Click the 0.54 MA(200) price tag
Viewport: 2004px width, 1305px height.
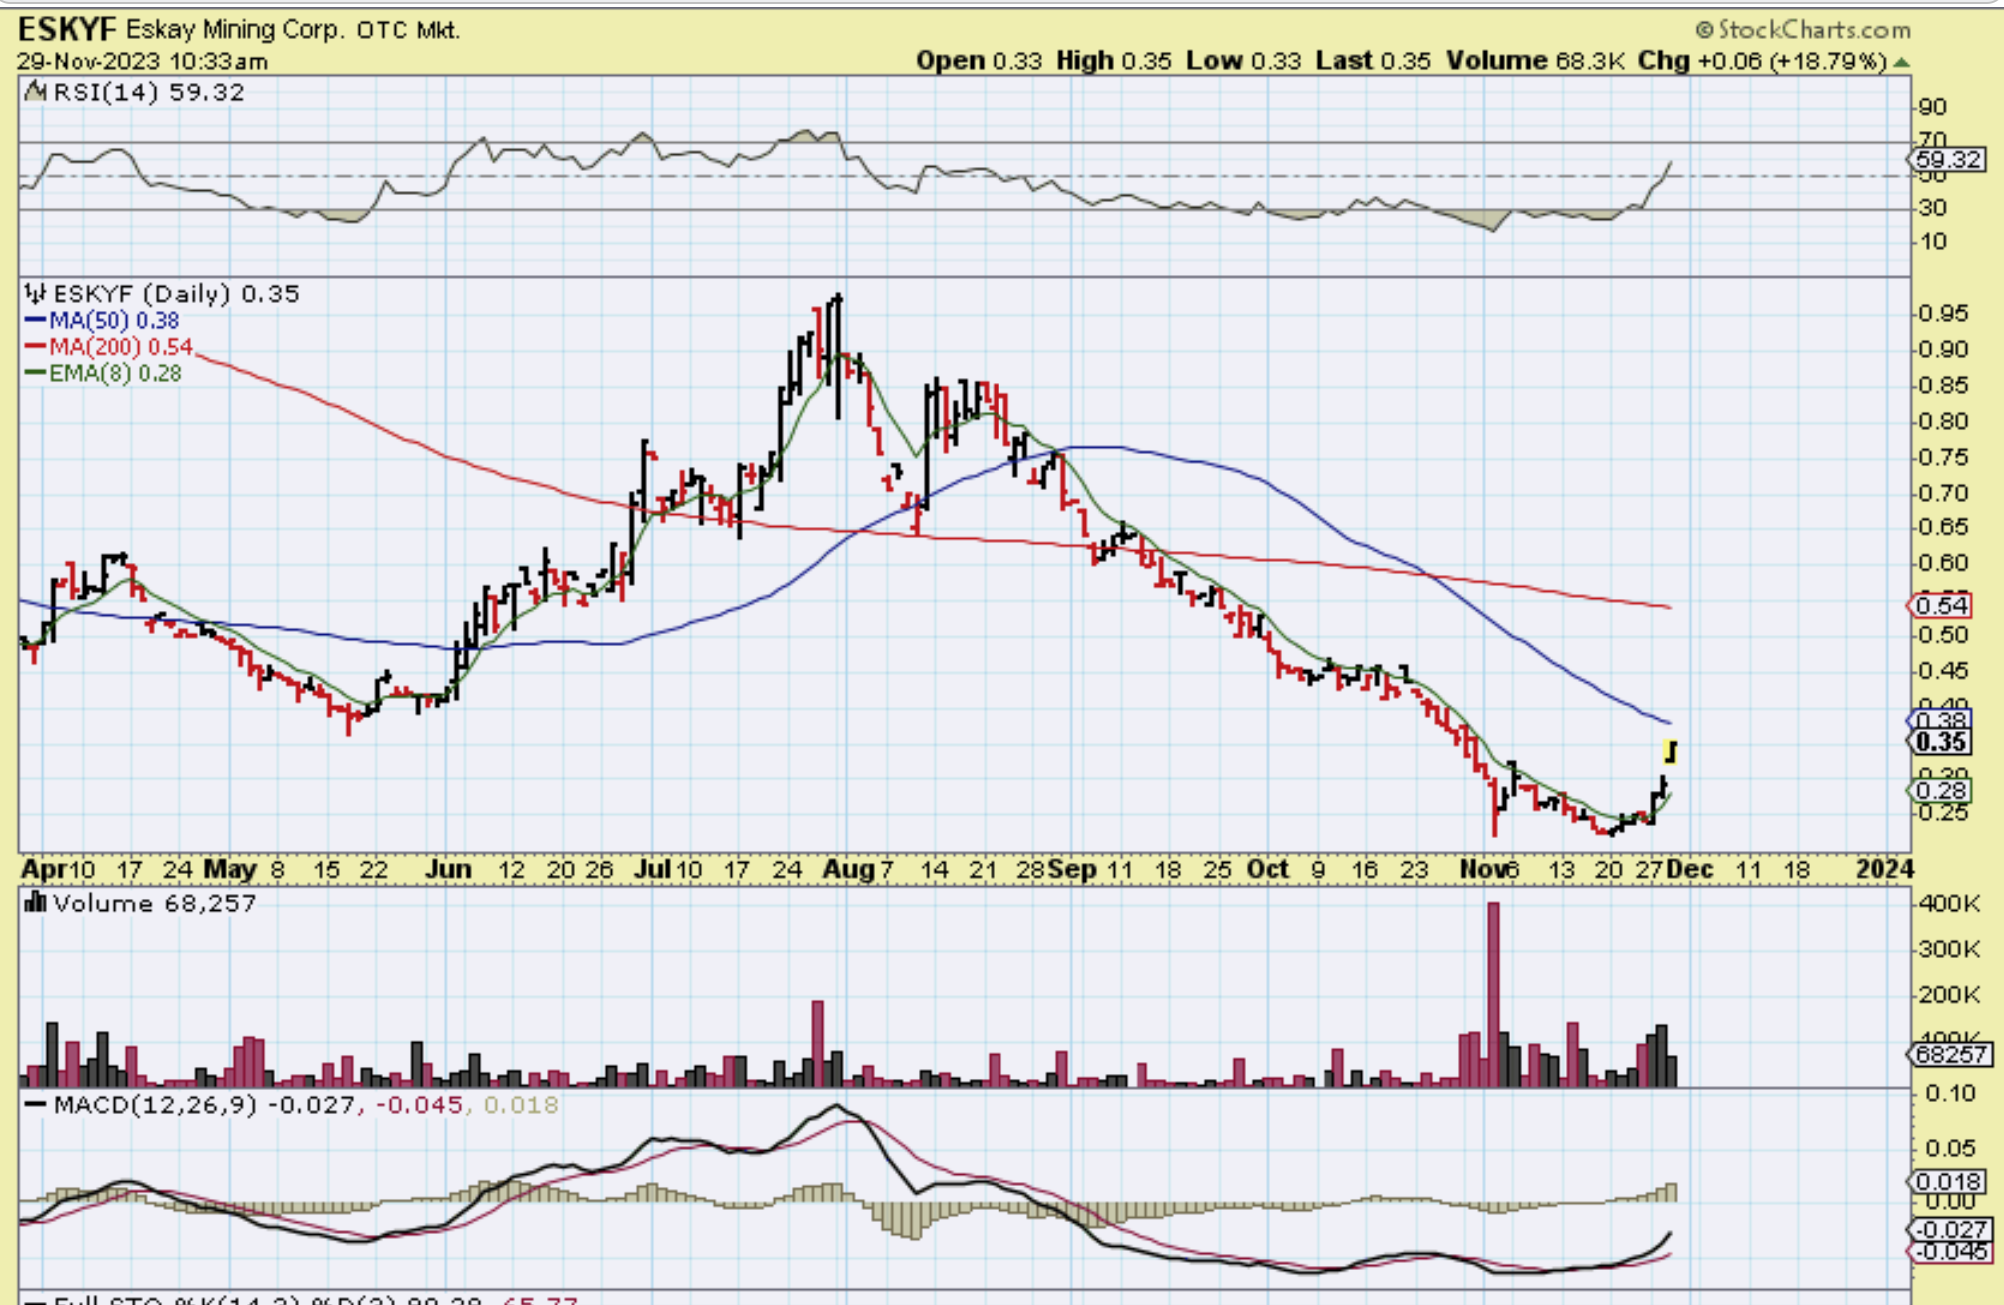coord(1942,605)
